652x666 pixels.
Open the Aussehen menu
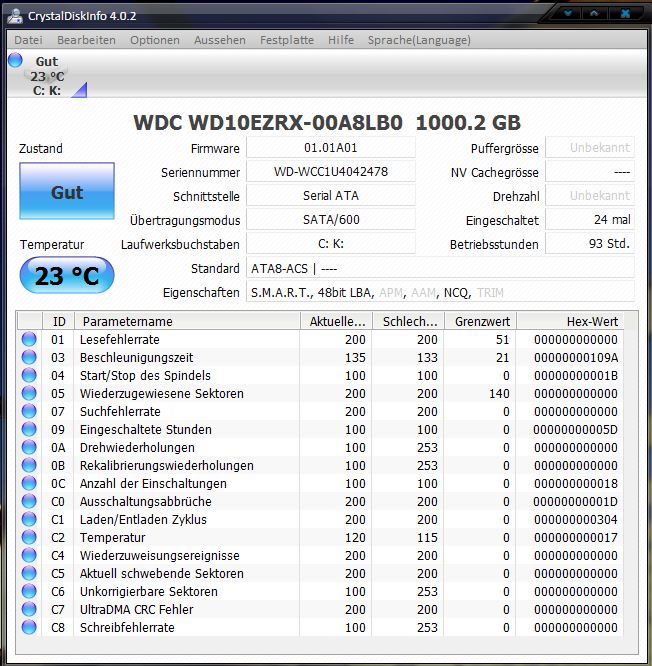[220, 40]
